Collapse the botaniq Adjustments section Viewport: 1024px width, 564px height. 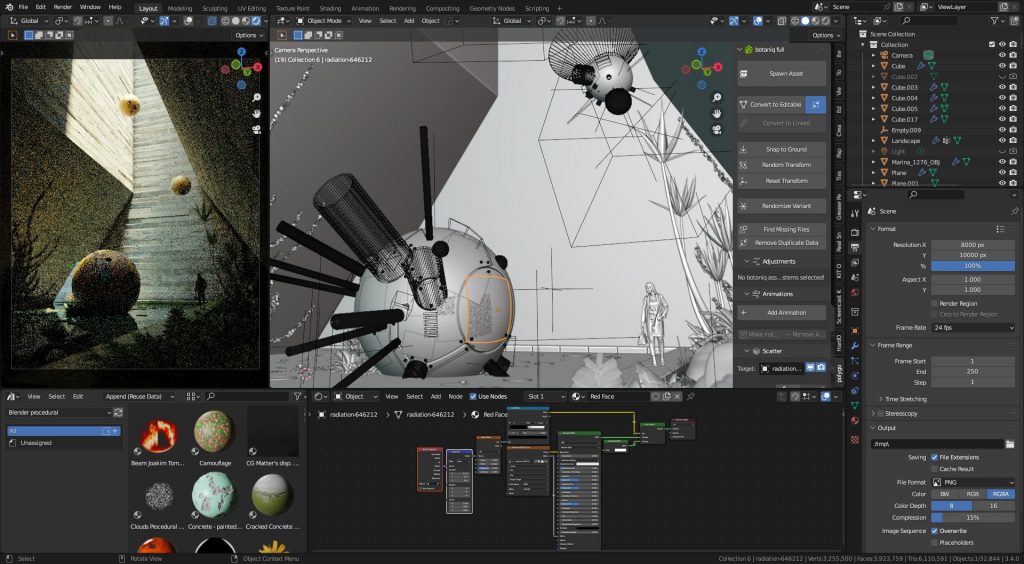coord(747,261)
